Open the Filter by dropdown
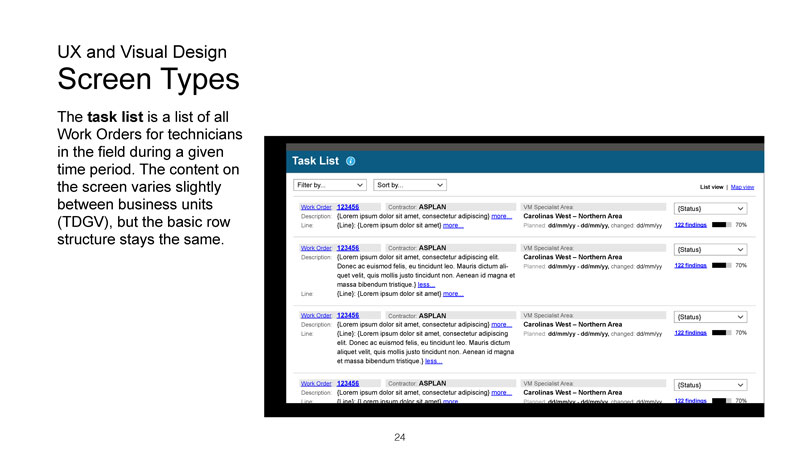This screenshot has height=450, width=800. coord(329,185)
